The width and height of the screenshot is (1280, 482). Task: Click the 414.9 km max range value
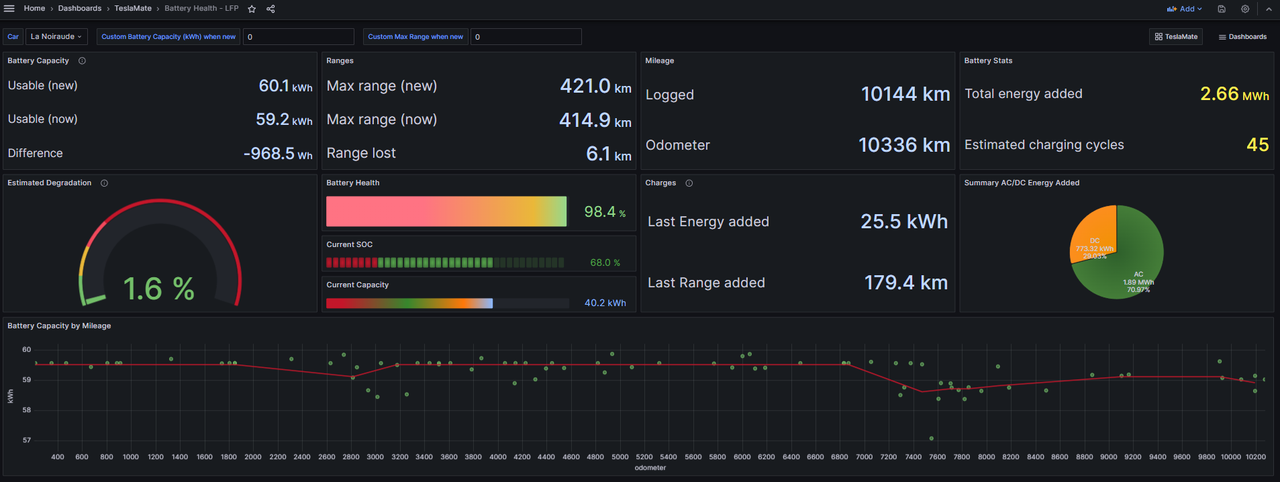[595, 121]
